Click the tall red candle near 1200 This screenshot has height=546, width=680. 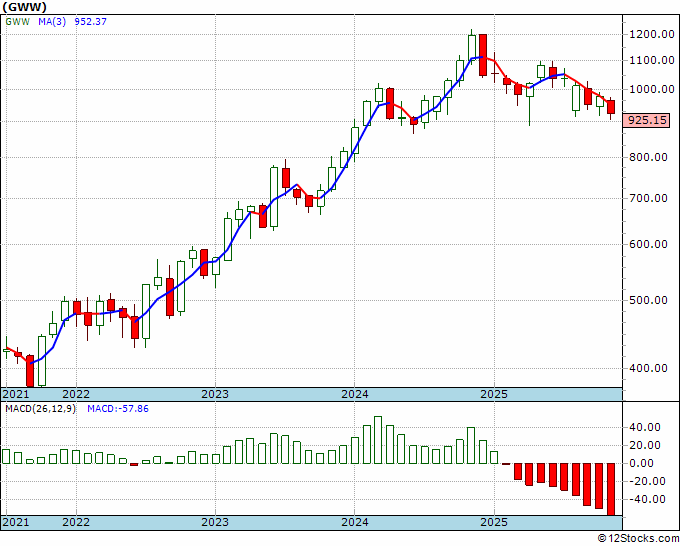pos(483,55)
